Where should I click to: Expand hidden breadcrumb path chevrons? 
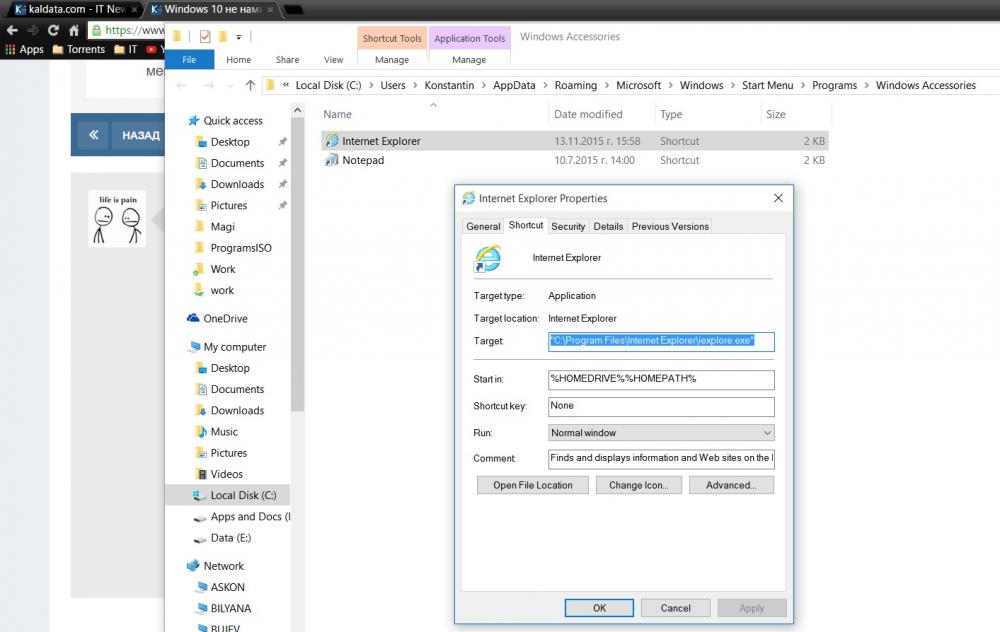pos(286,85)
